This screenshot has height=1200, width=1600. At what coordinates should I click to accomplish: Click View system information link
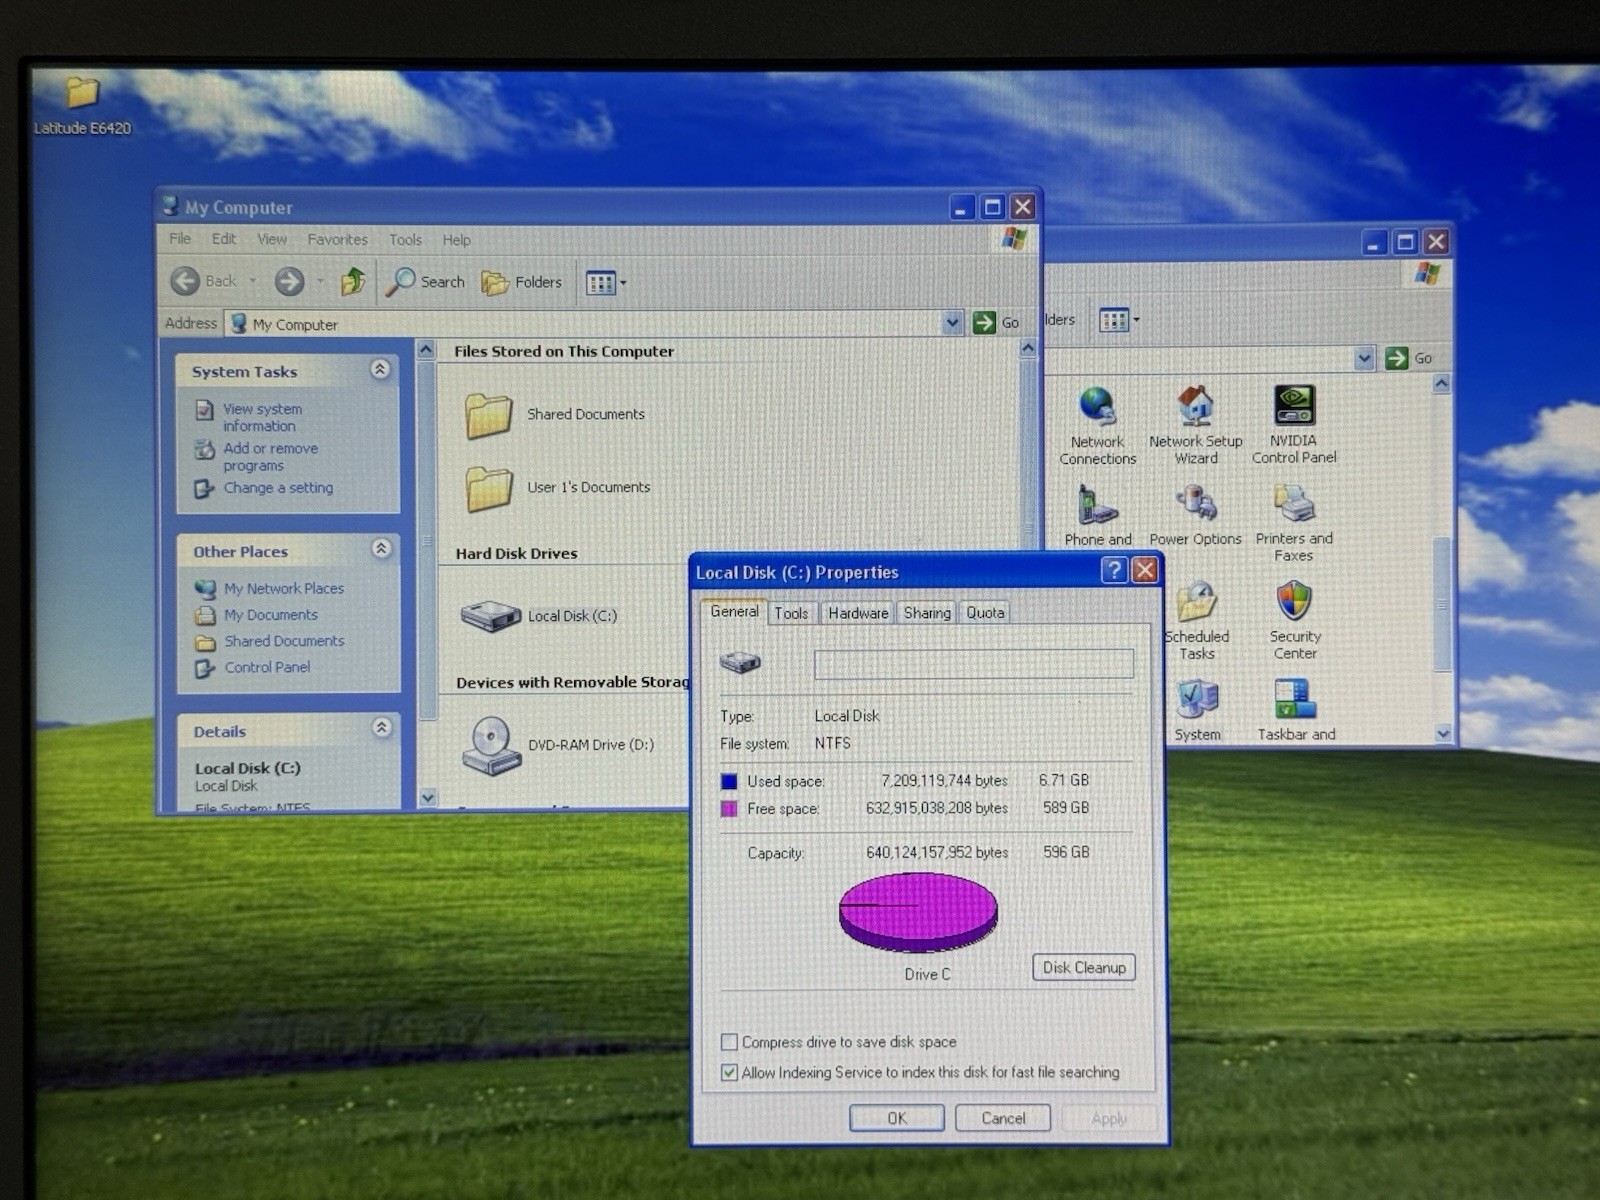(262, 417)
